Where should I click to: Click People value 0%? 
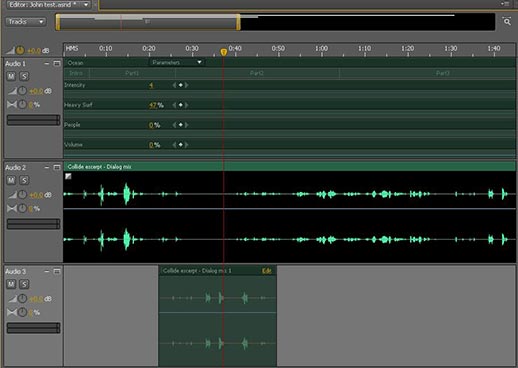pos(154,125)
